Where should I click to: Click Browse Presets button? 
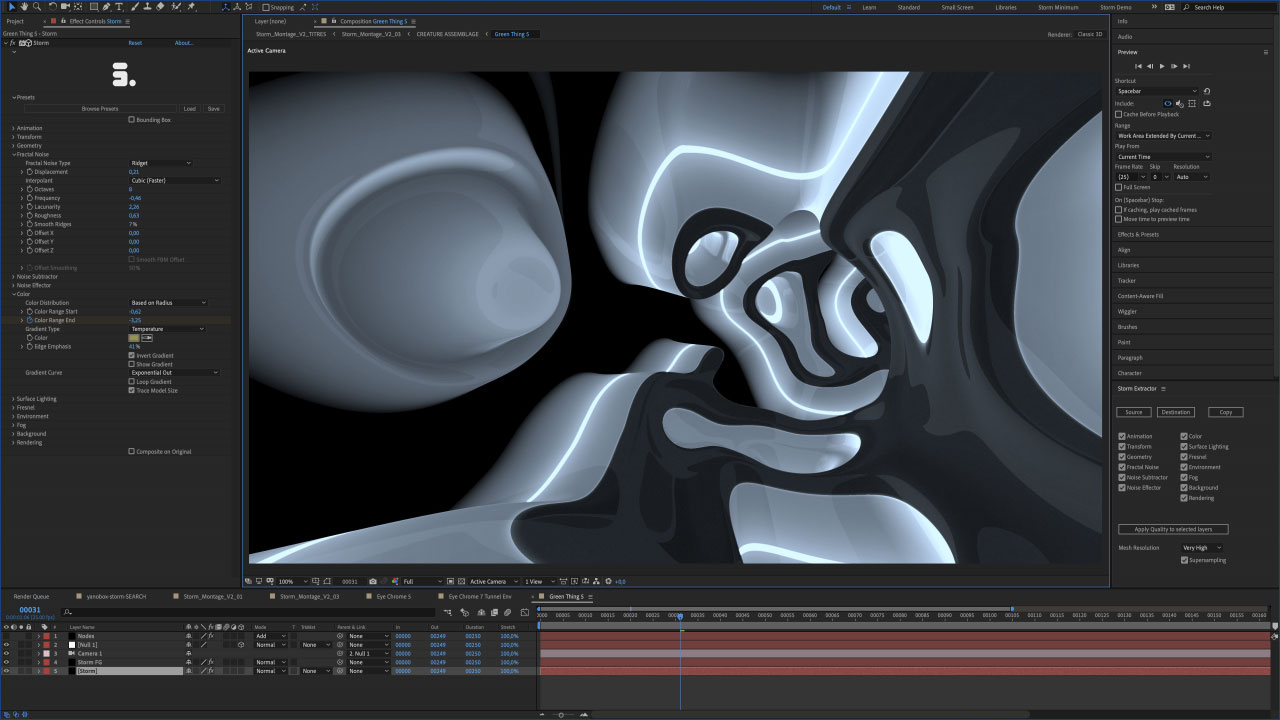pyautogui.click(x=100, y=108)
